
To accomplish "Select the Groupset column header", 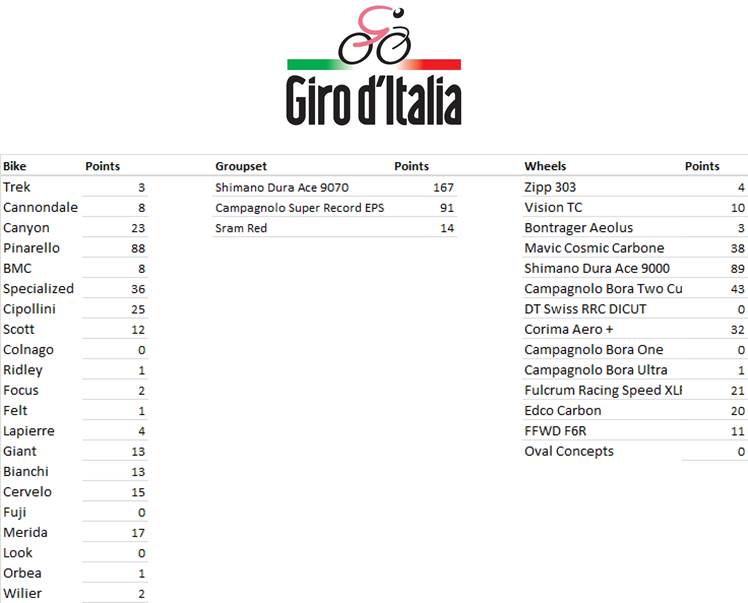I will pos(241,166).
